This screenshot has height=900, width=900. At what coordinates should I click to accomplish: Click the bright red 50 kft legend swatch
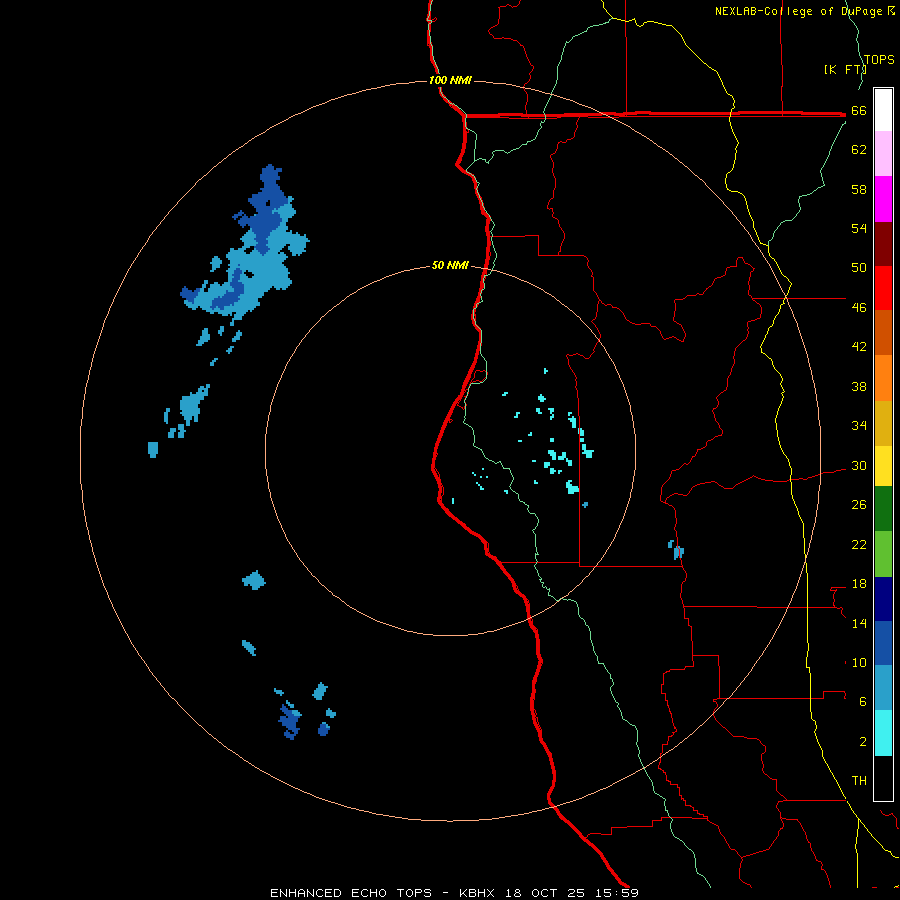pyautogui.click(x=883, y=288)
